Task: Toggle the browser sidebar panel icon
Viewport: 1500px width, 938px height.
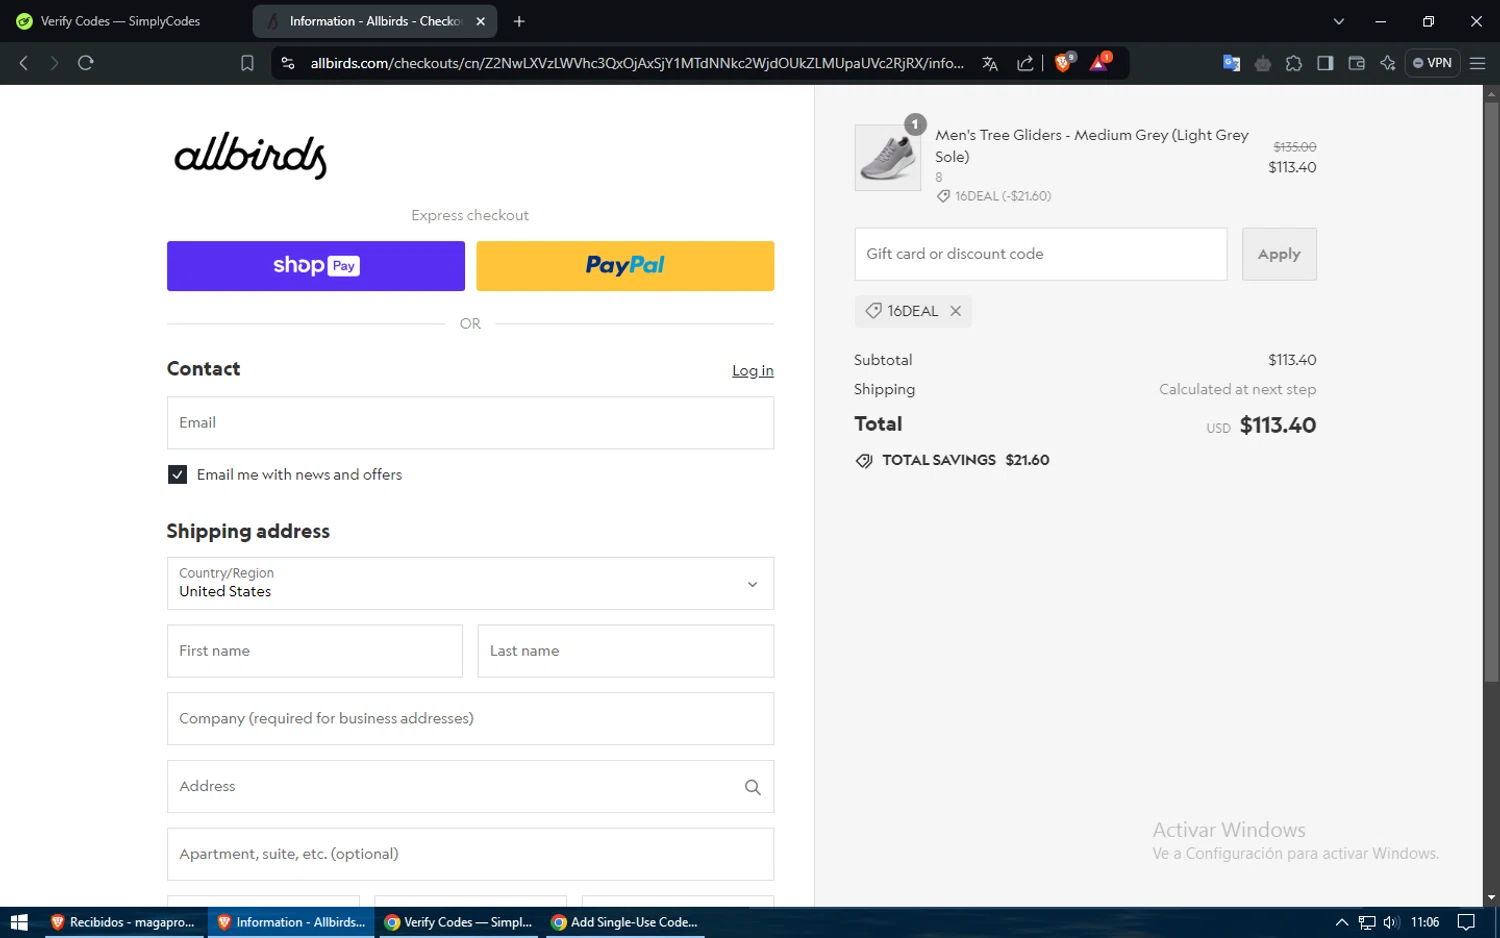Action: coord(1325,63)
